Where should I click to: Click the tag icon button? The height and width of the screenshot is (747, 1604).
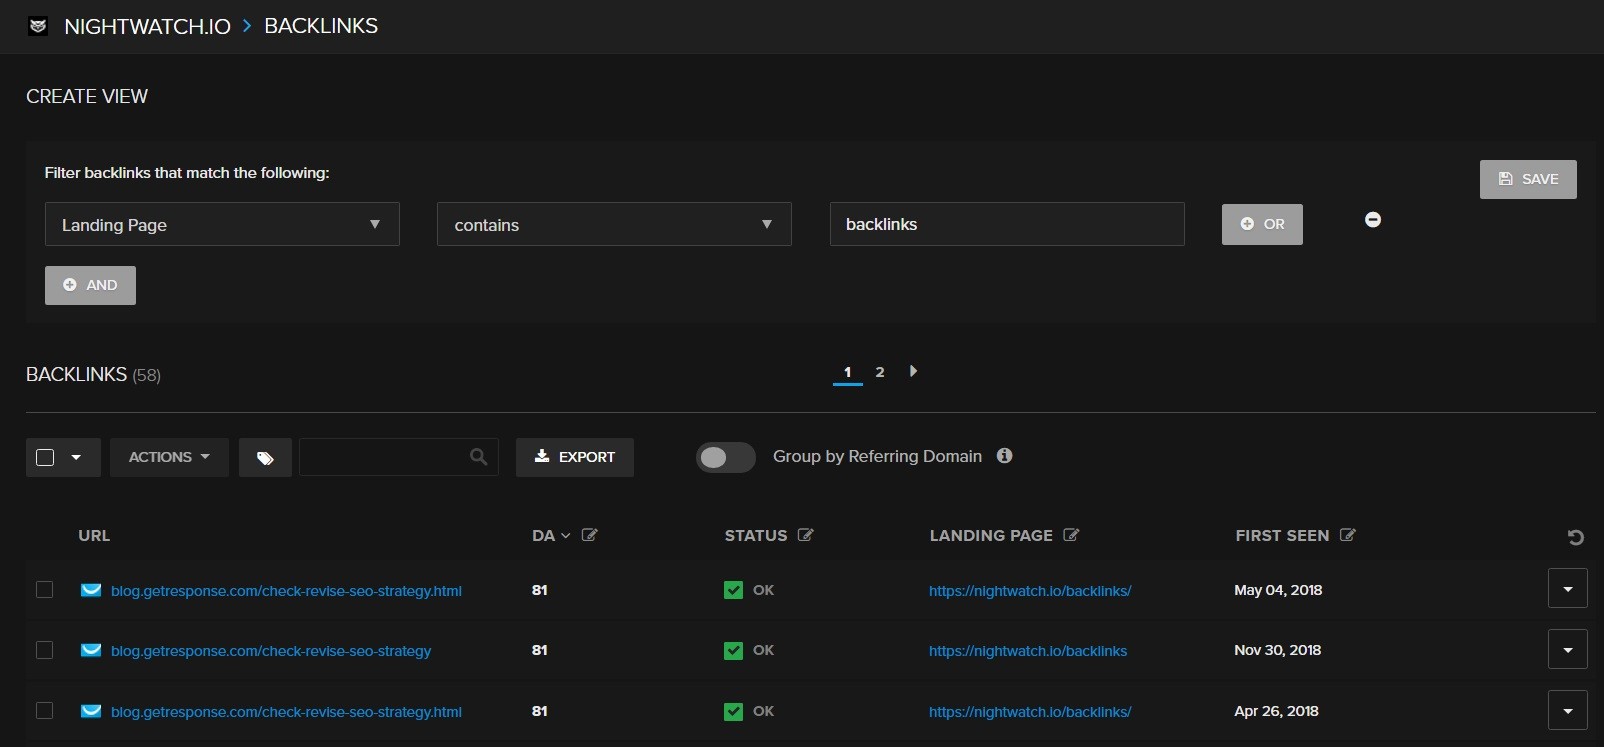coord(265,457)
